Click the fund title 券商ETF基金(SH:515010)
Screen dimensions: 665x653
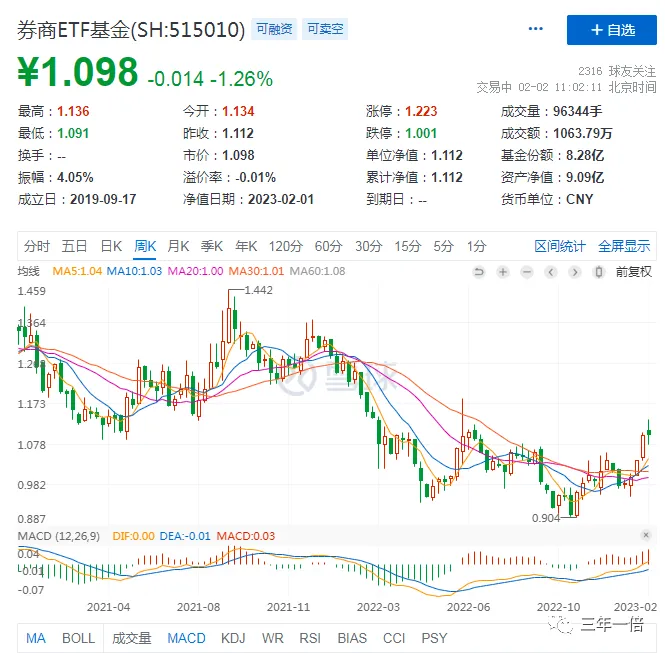tap(131, 30)
